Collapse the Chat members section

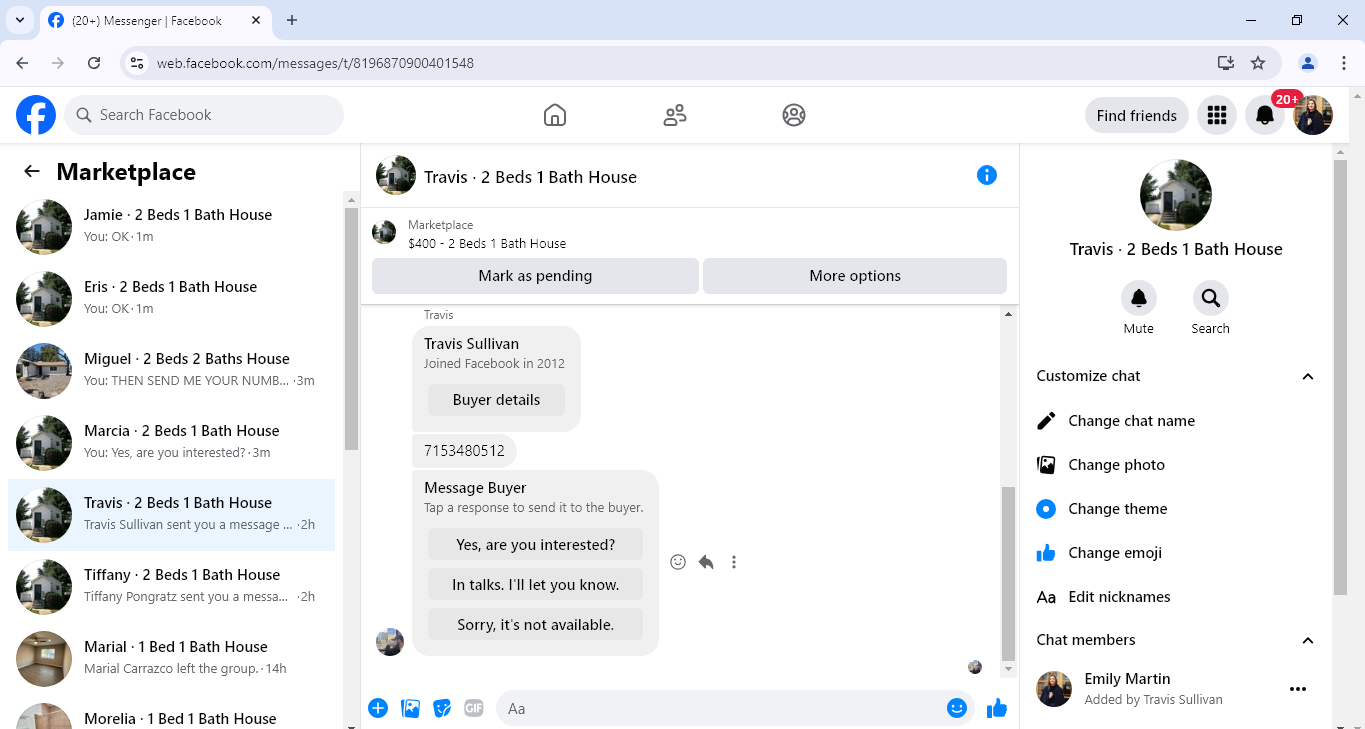coord(1308,640)
